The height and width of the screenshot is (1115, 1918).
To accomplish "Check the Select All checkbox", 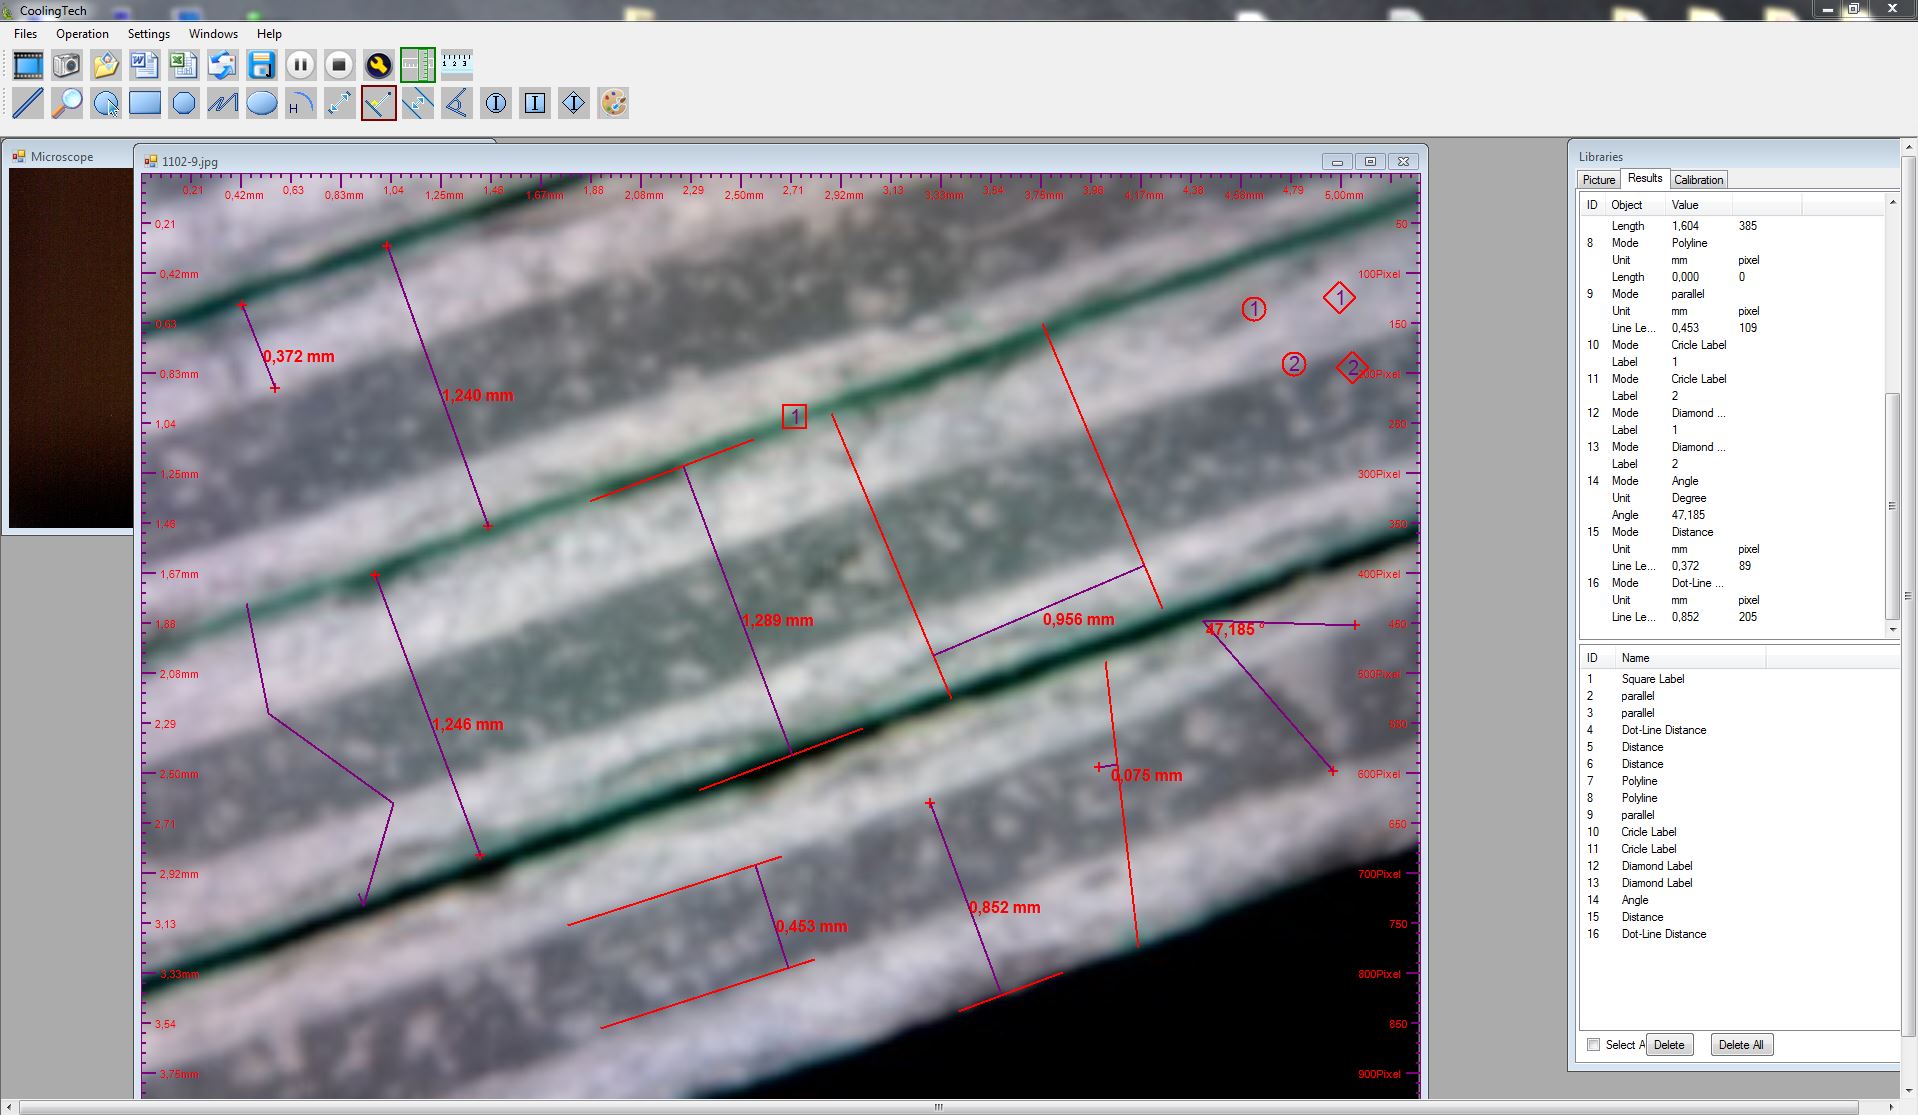I will tap(1594, 1045).
